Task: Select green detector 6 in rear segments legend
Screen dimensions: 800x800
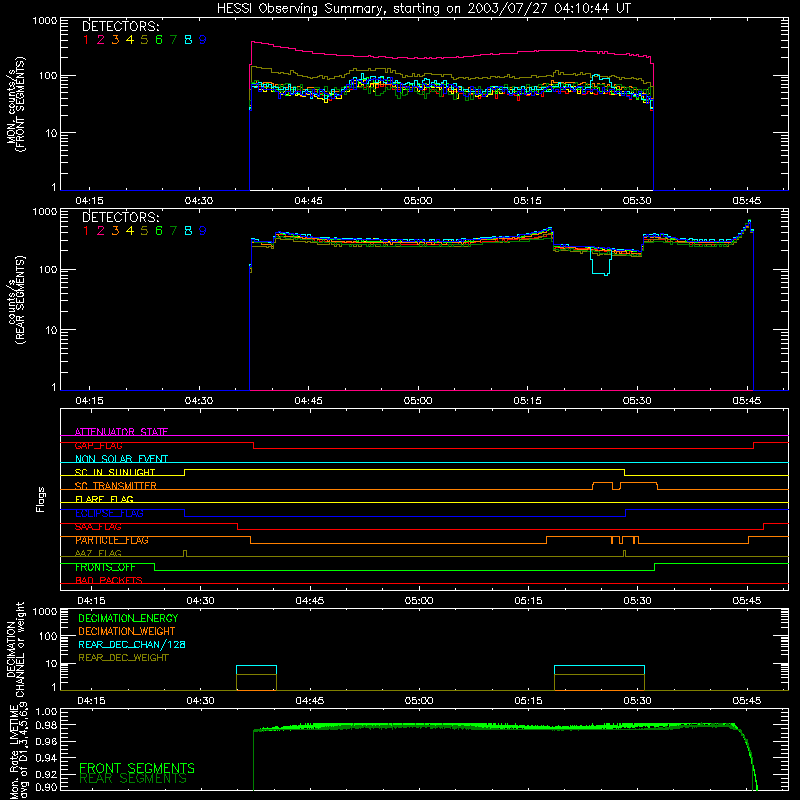Action: pyautogui.click(x=159, y=231)
